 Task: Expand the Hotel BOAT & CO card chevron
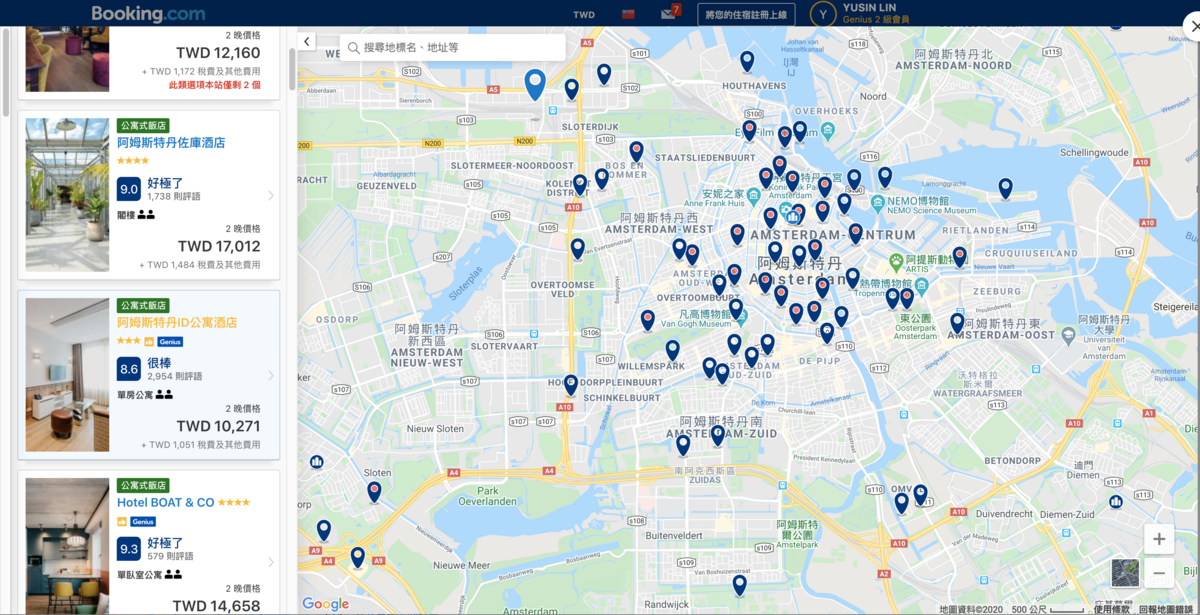coord(271,562)
